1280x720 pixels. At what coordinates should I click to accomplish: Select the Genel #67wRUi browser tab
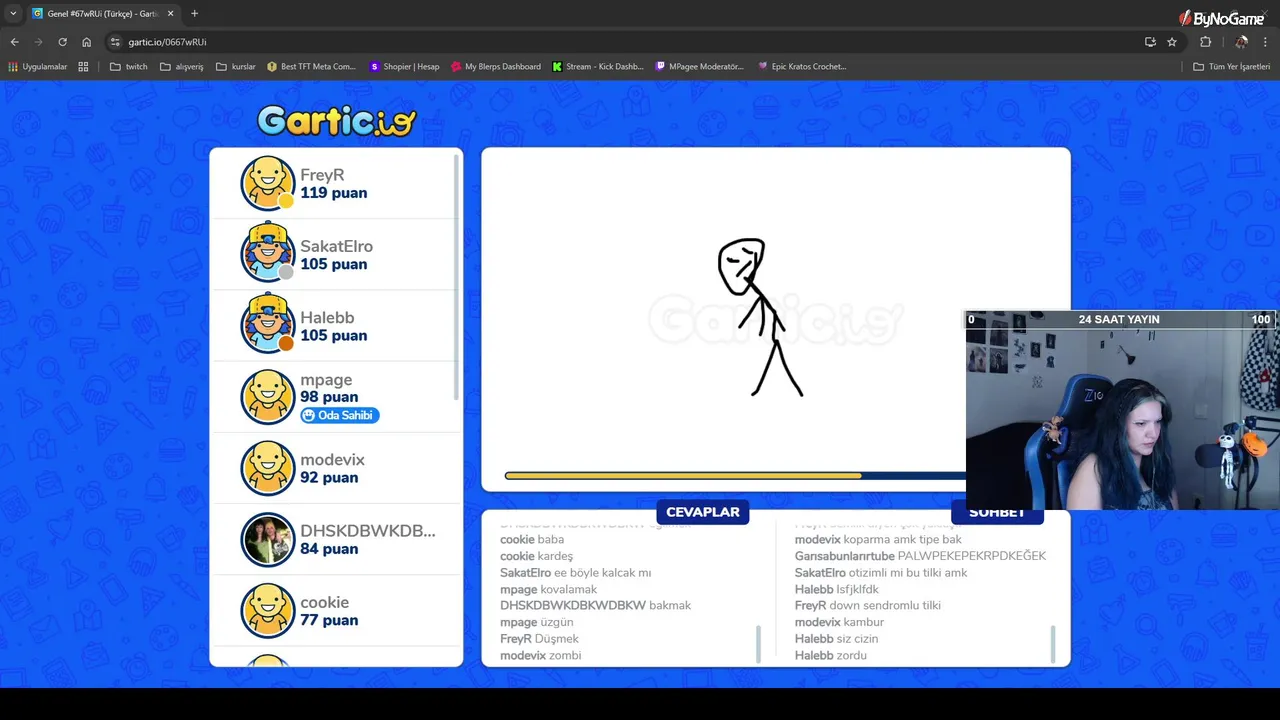click(103, 14)
